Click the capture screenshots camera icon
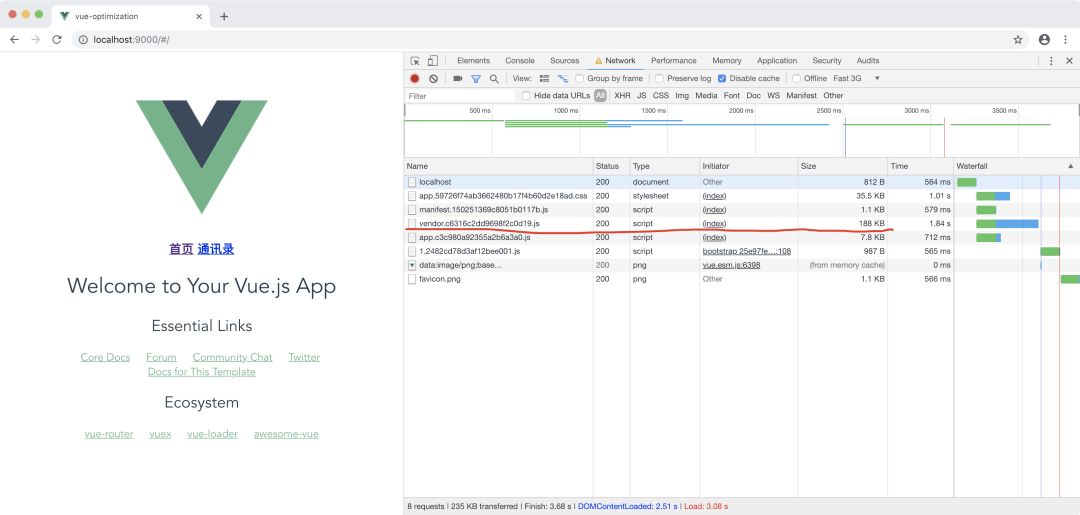This screenshot has width=1080, height=515. click(x=458, y=78)
